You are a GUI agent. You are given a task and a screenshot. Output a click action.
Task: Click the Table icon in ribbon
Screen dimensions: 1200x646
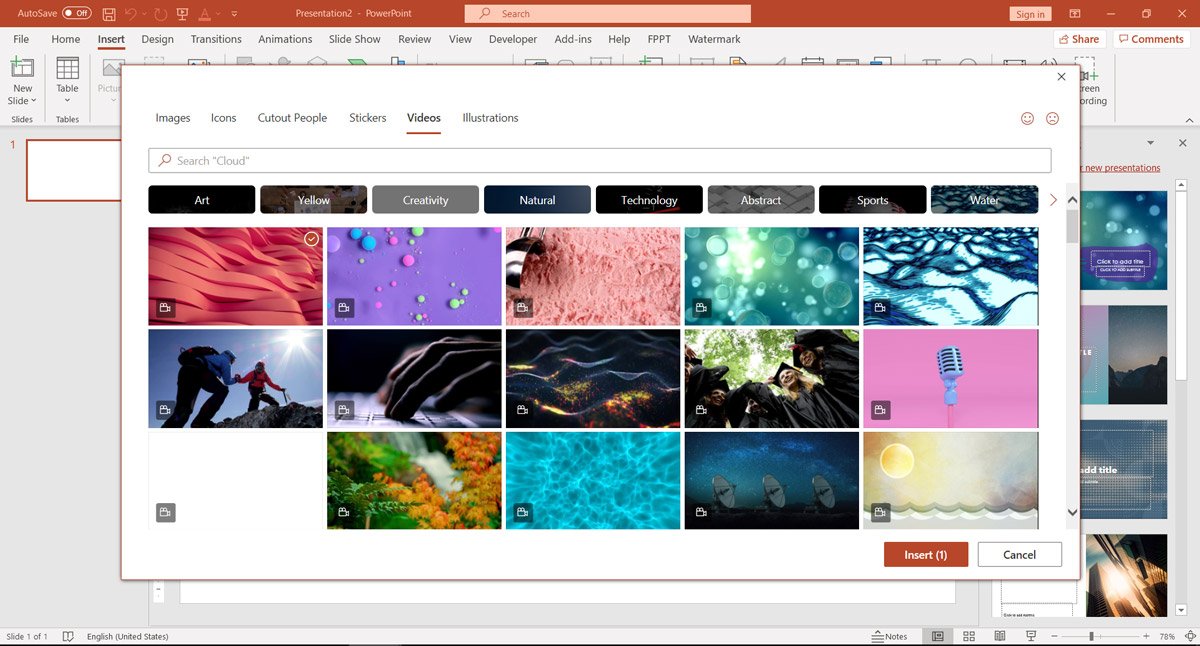[67, 68]
